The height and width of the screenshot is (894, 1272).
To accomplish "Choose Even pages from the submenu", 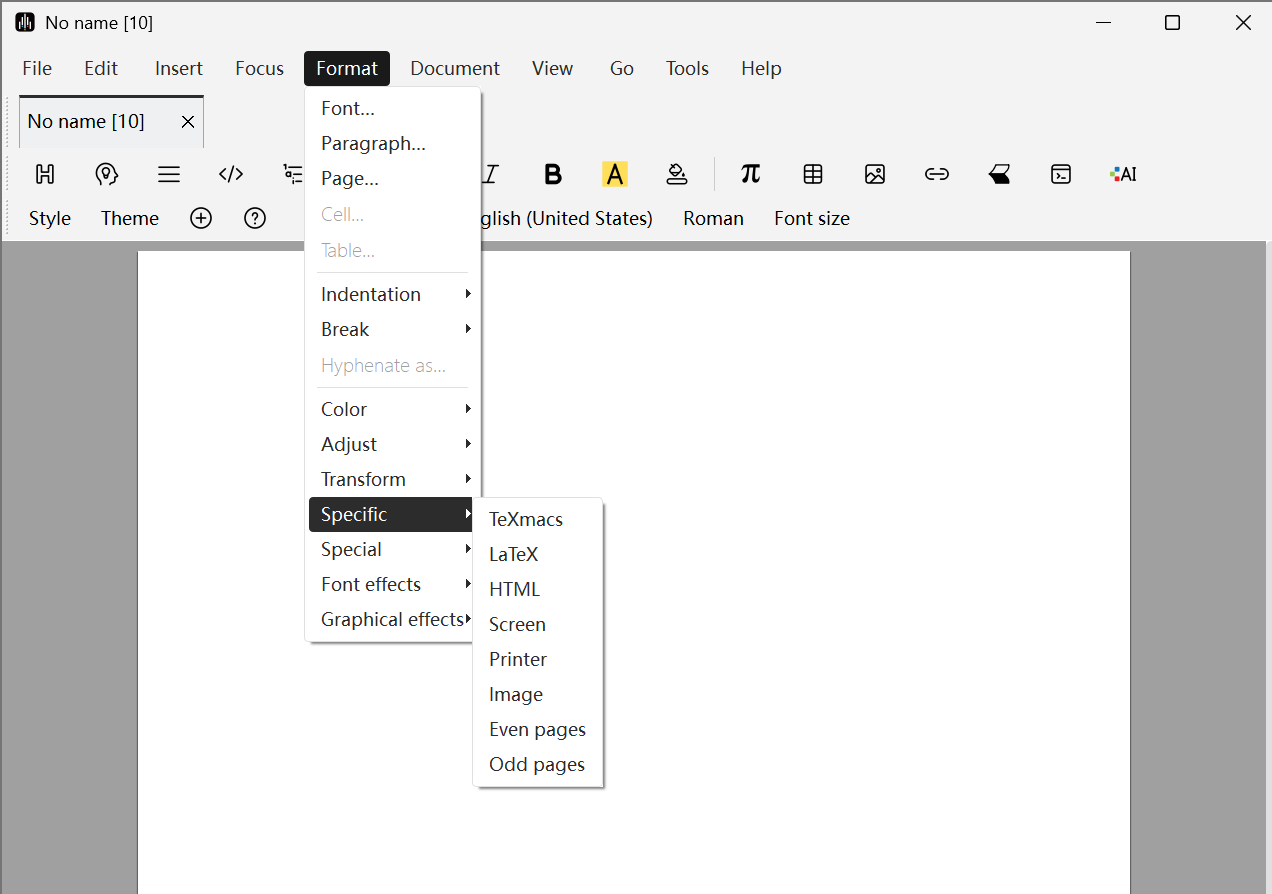I will [x=537, y=729].
